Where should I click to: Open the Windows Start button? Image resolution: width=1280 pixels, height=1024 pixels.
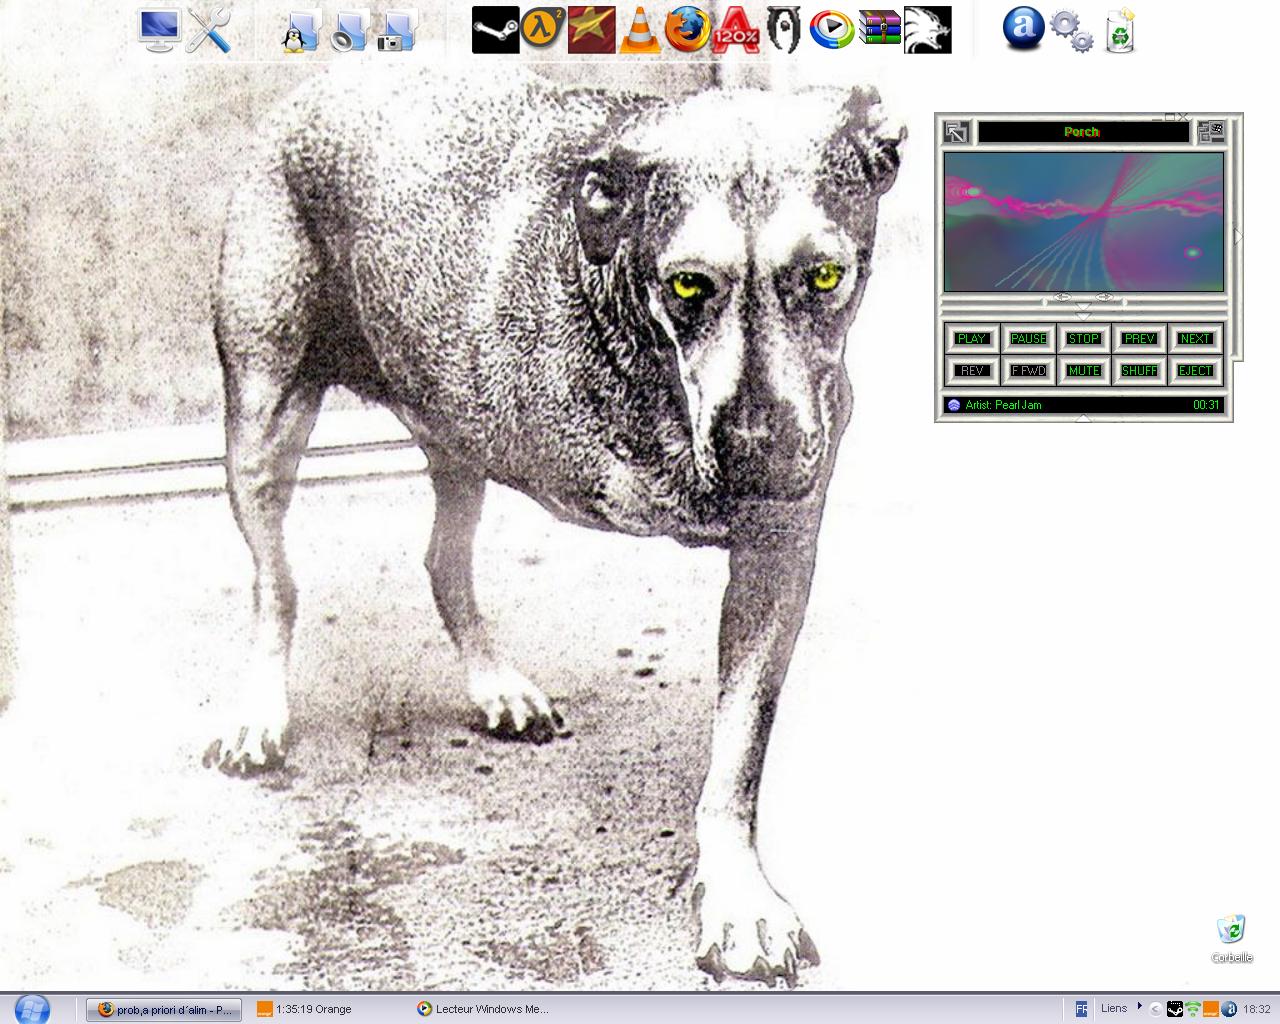click(x=32, y=1009)
